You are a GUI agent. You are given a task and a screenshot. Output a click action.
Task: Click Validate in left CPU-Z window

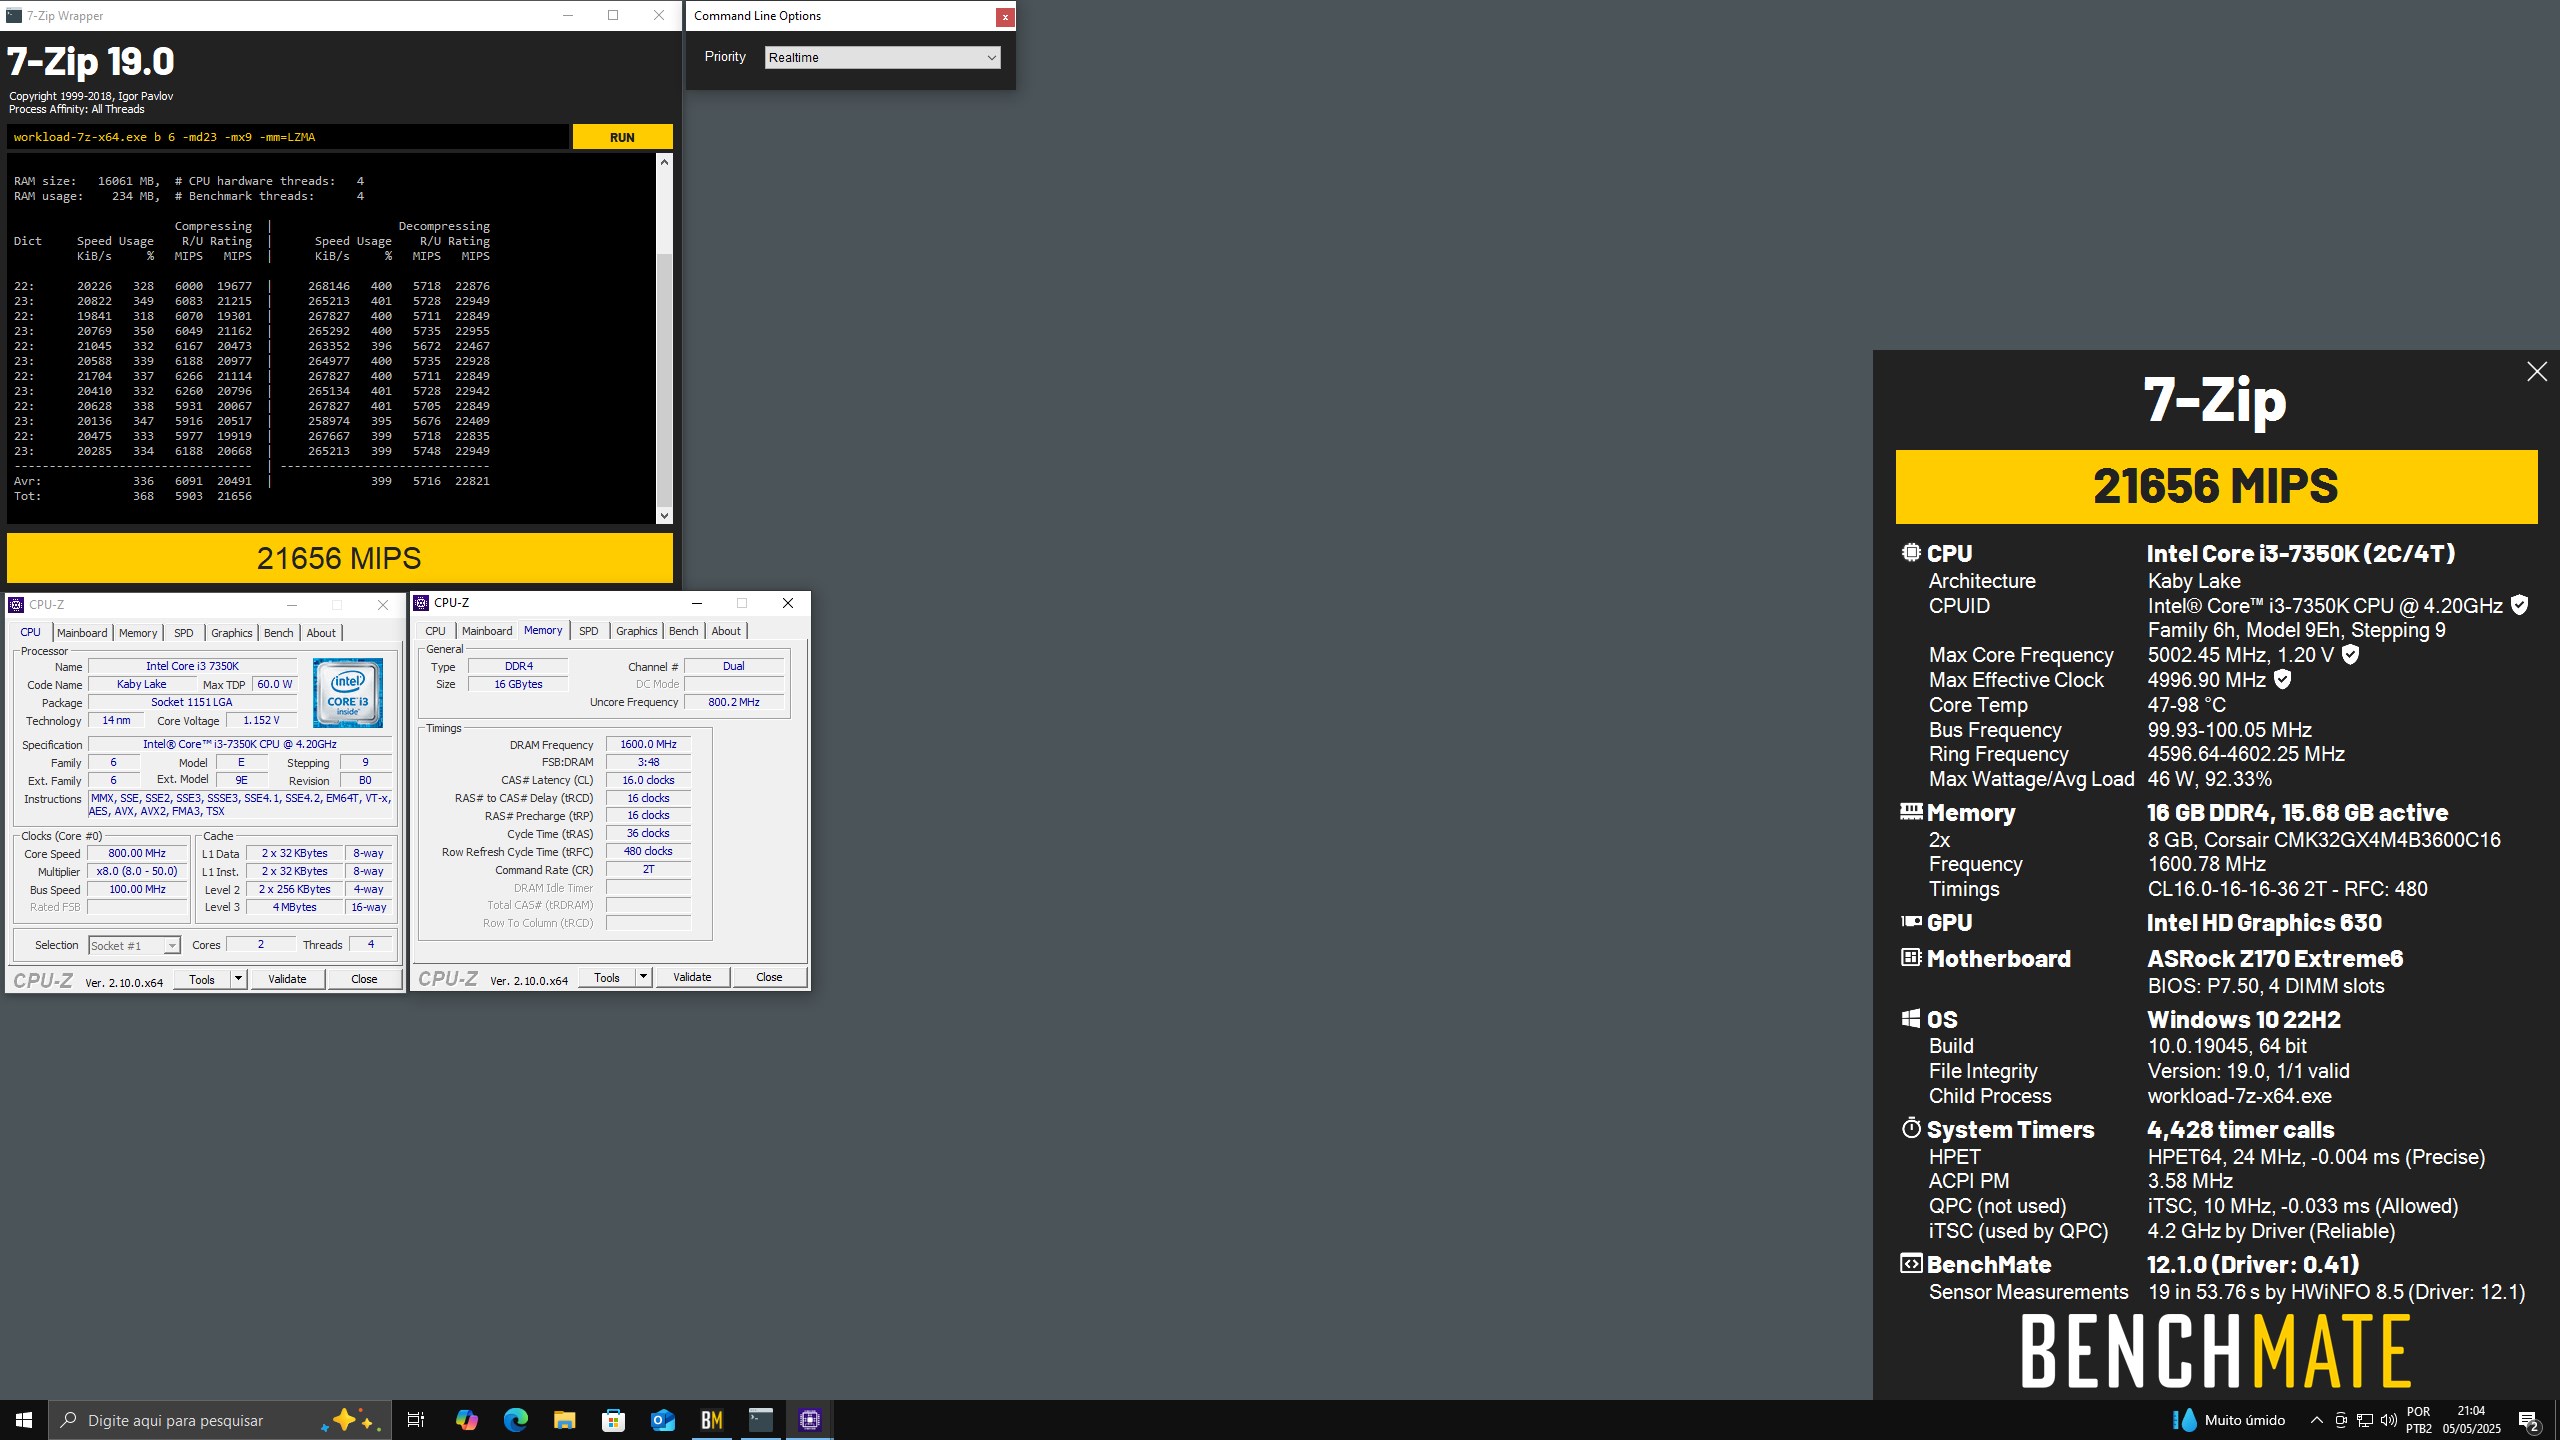click(287, 980)
